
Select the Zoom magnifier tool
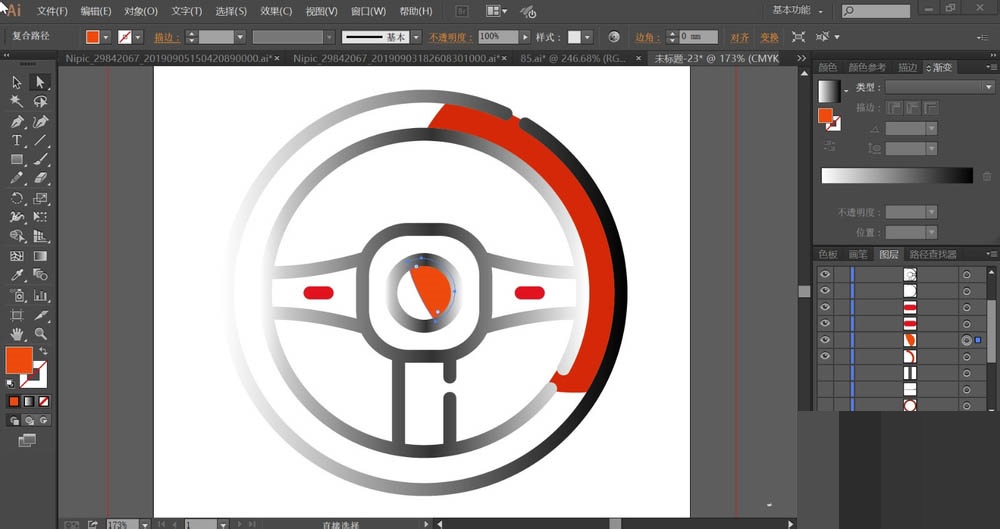[40, 334]
